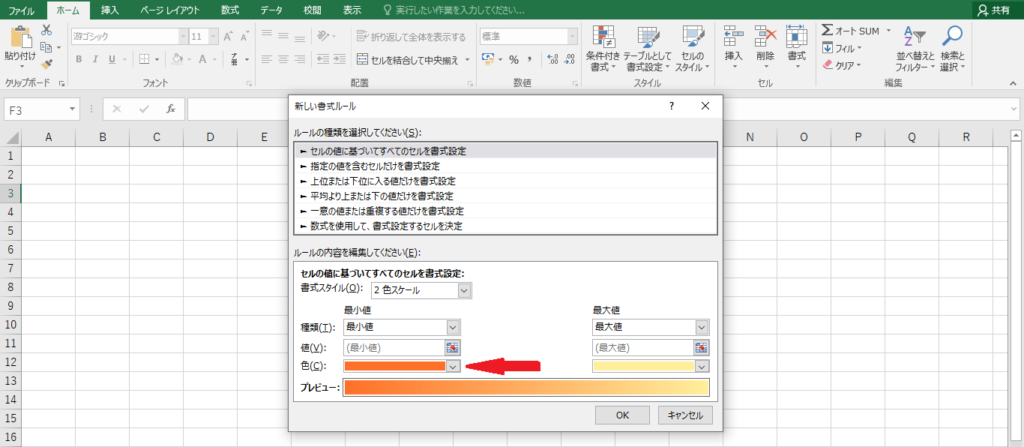Click the Cell Styles (セルのスタイル) icon

[x=692, y=35]
